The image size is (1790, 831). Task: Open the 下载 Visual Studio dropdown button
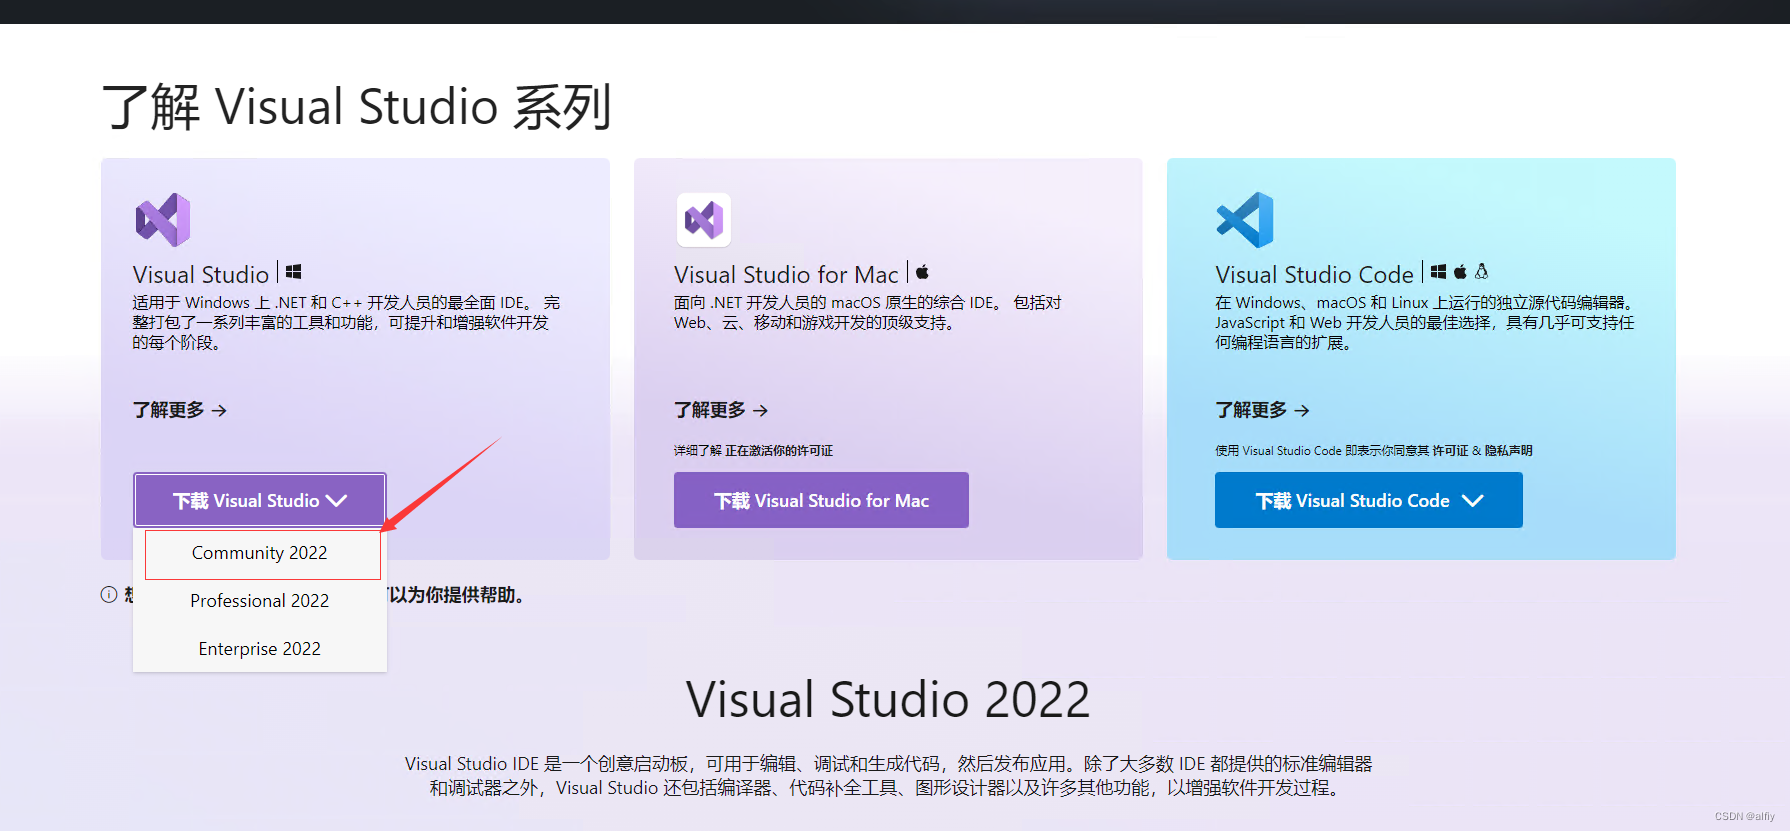click(260, 500)
